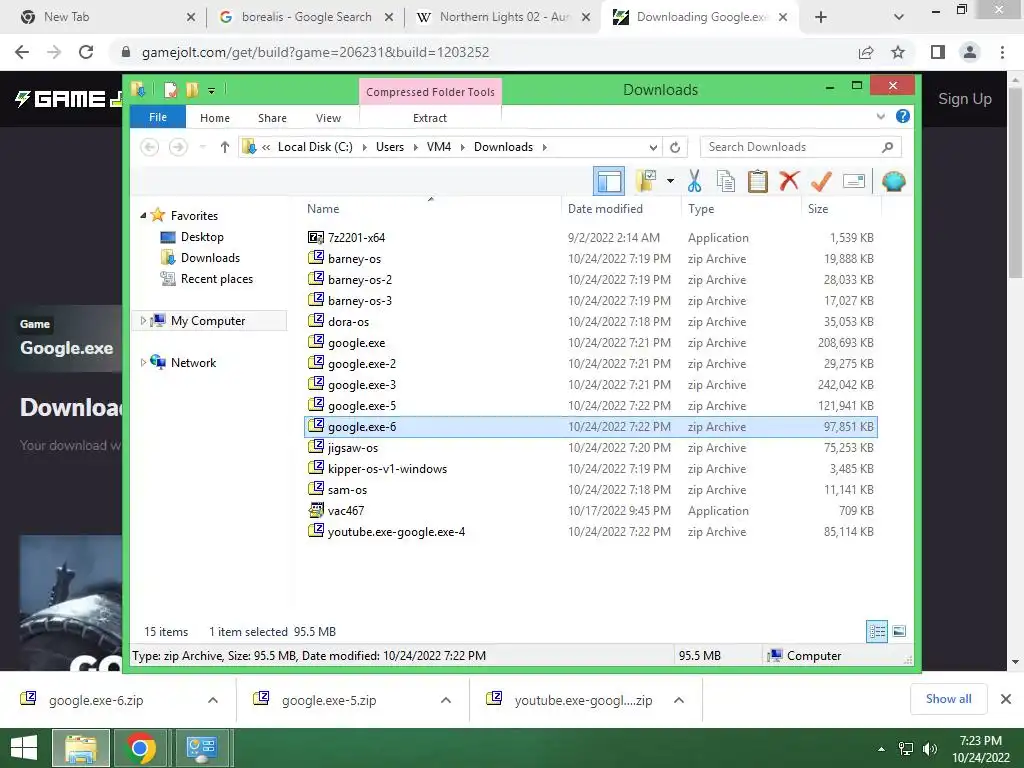Open the Extract ribbon tab
This screenshot has width=1024, height=768.
pyautogui.click(x=430, y=118)
